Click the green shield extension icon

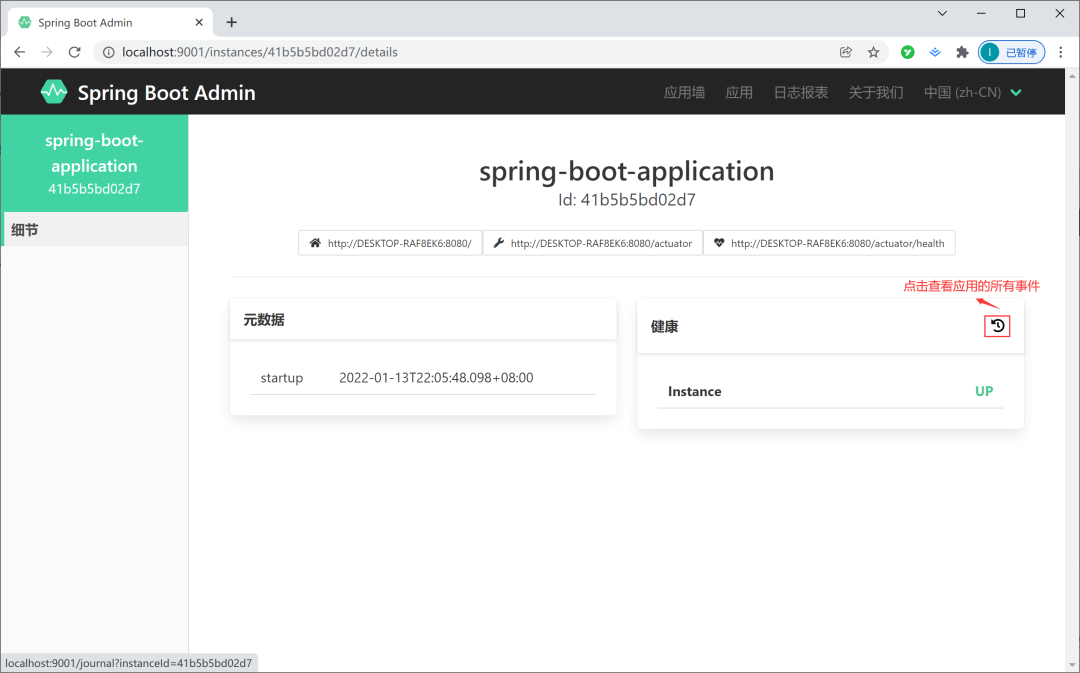click(907, 52)
